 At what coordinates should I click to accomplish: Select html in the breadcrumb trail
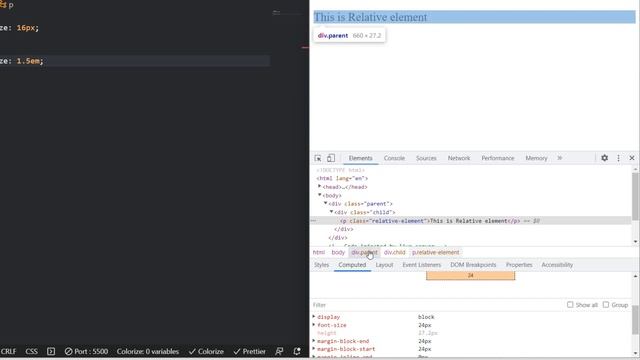tap(319, 253)
